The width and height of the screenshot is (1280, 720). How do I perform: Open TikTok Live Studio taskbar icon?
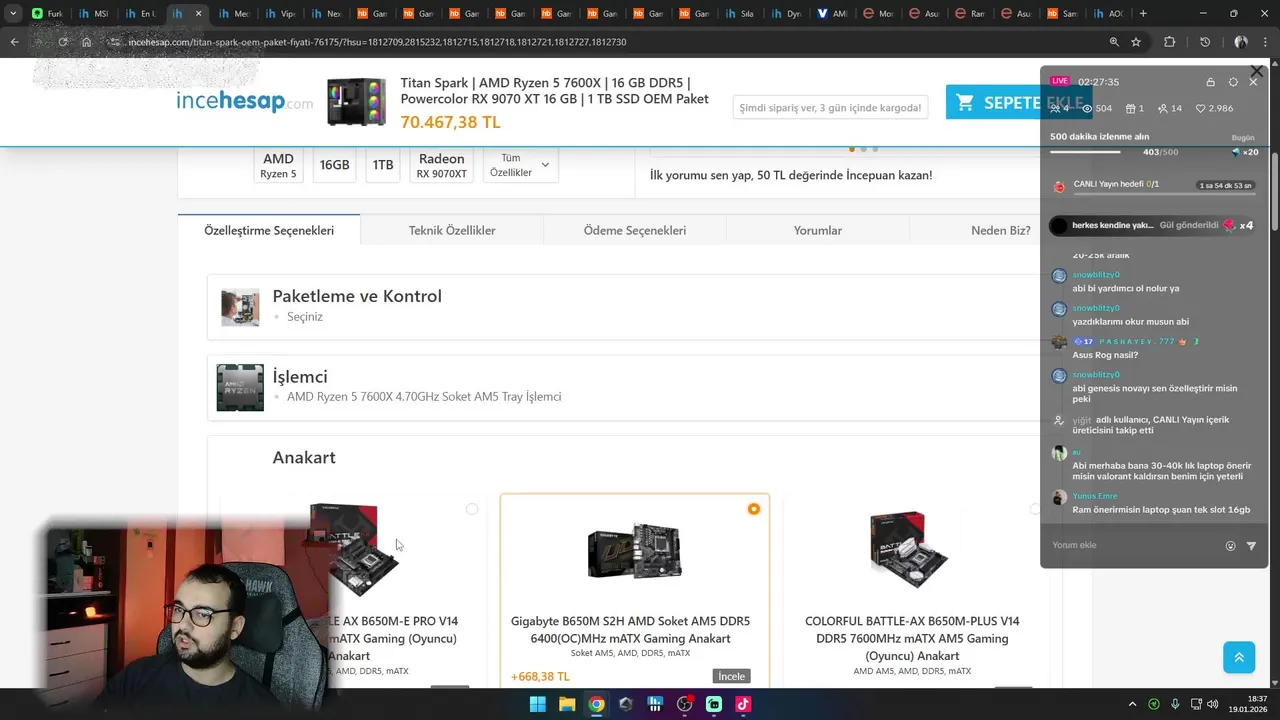[743, 704]
